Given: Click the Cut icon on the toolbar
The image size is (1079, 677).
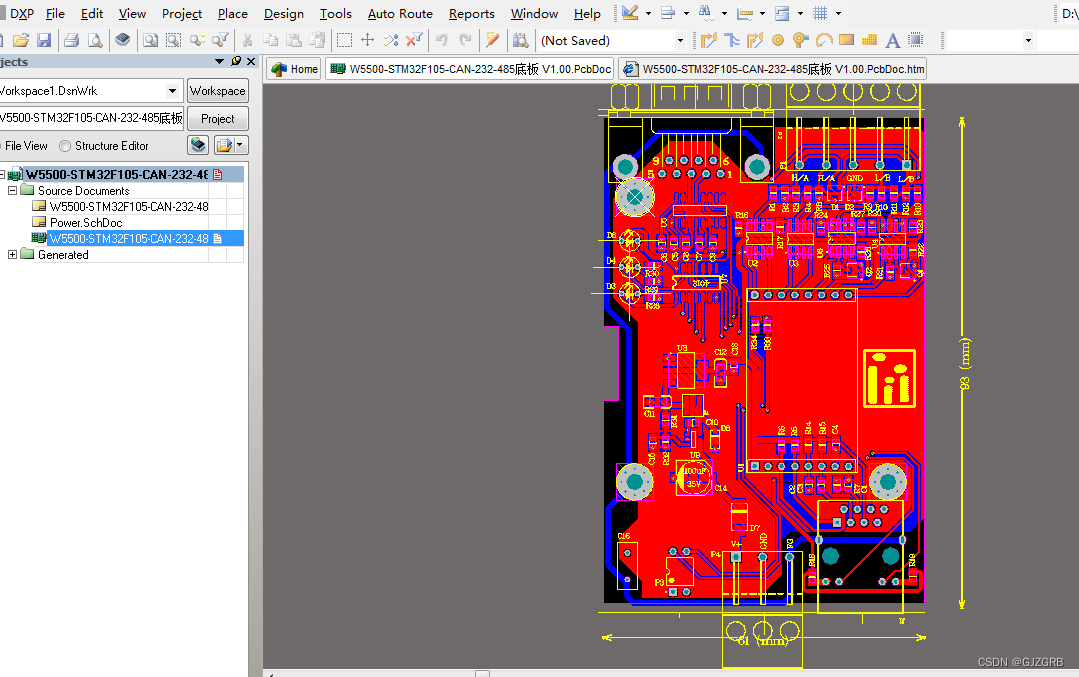Looking at the screenshot, I should coord(247,40).
